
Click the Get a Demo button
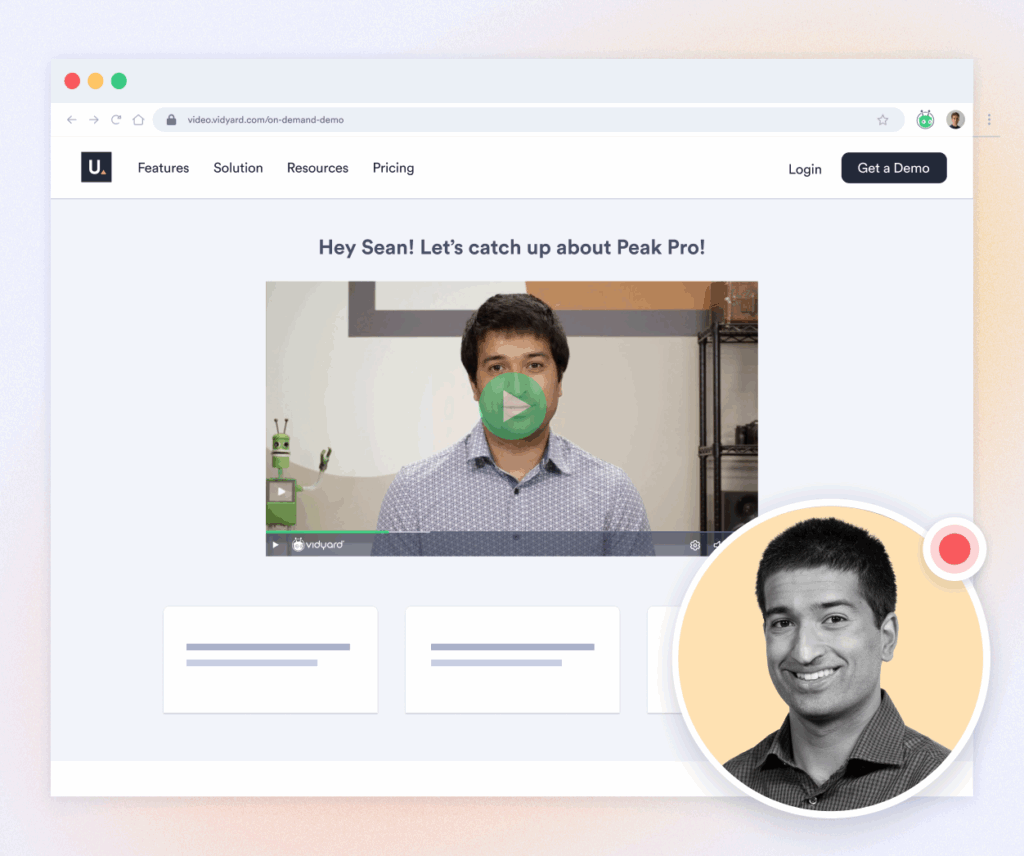tap(893, 168)
